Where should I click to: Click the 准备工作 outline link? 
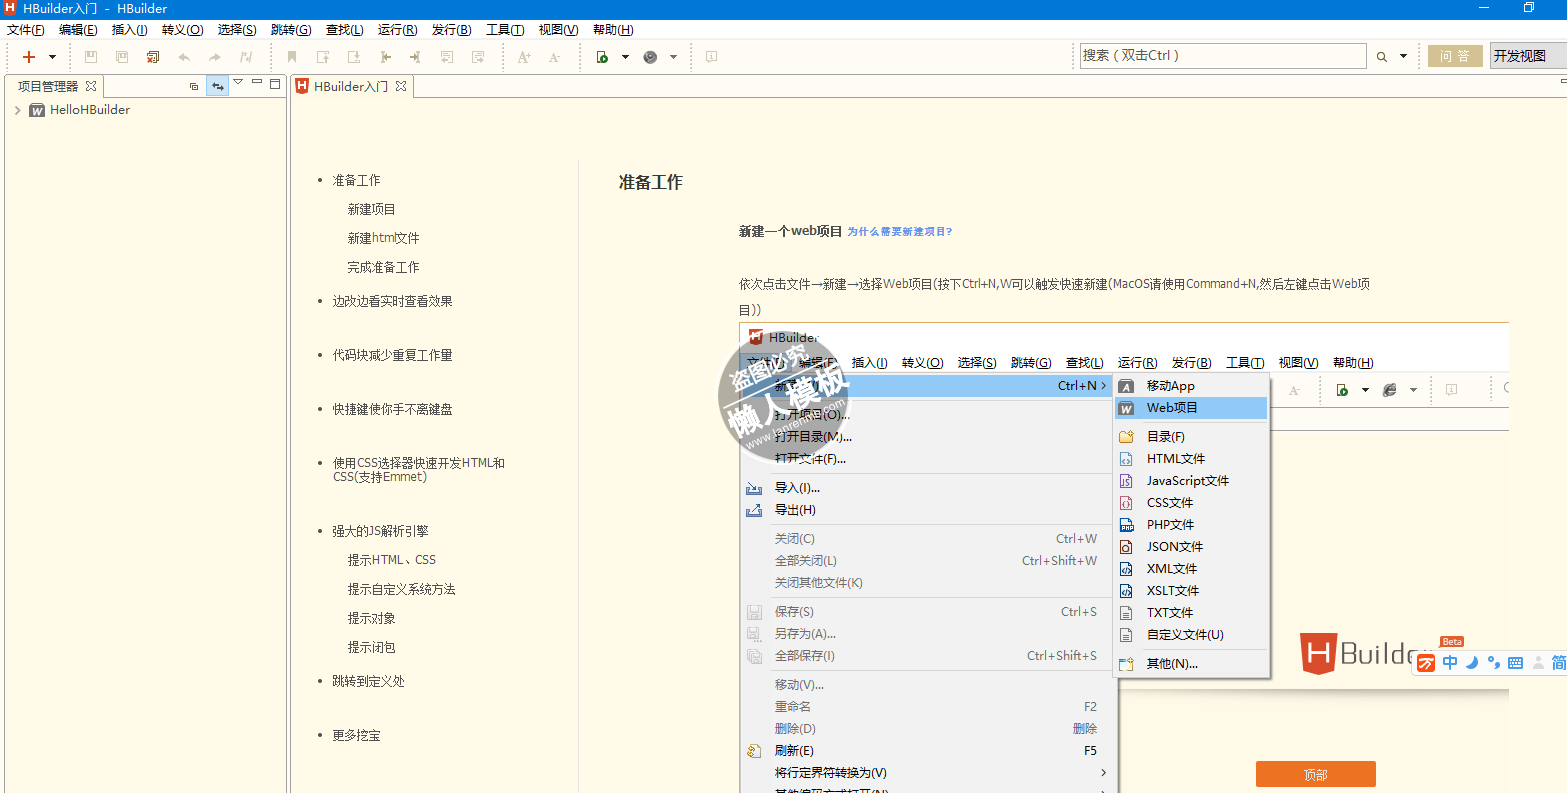[x=357, y=180]
